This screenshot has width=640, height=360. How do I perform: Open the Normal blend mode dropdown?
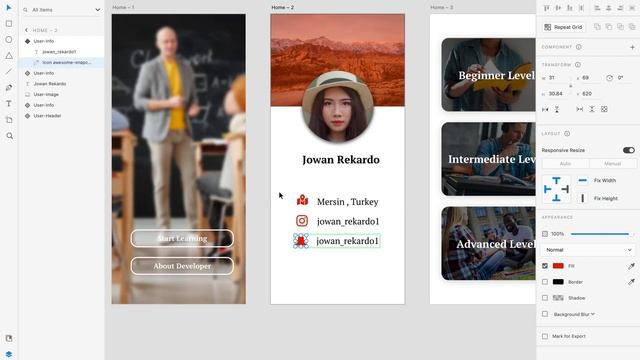[x=588, y=250]
